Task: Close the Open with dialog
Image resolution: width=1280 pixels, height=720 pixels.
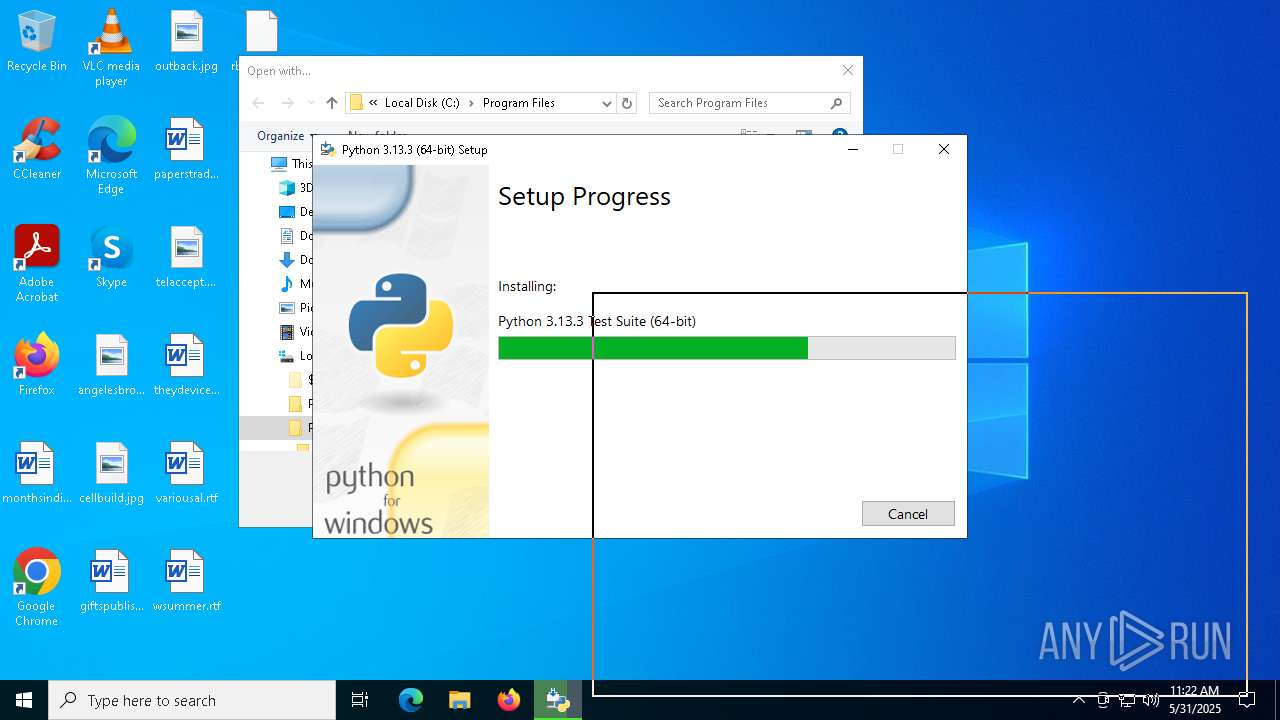Action: point(848,70)
